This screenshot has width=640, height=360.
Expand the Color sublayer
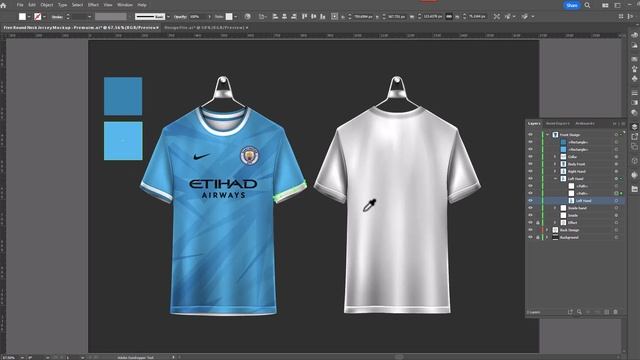tap(555, 157)
